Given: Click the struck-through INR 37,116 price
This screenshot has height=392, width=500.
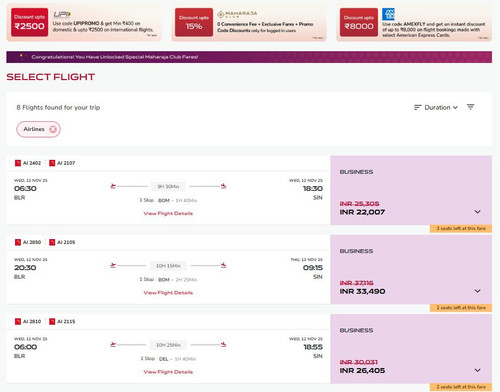Looking at the screenshot, I should 356,283.
